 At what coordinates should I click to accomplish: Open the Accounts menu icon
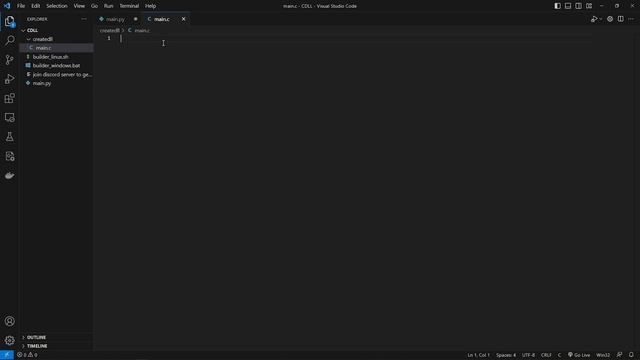click(x=9, y=321)
